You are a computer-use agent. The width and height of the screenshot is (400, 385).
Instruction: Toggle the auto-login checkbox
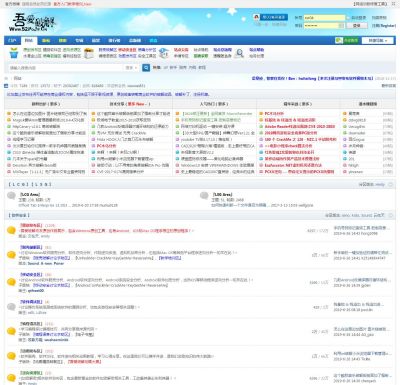348,18
